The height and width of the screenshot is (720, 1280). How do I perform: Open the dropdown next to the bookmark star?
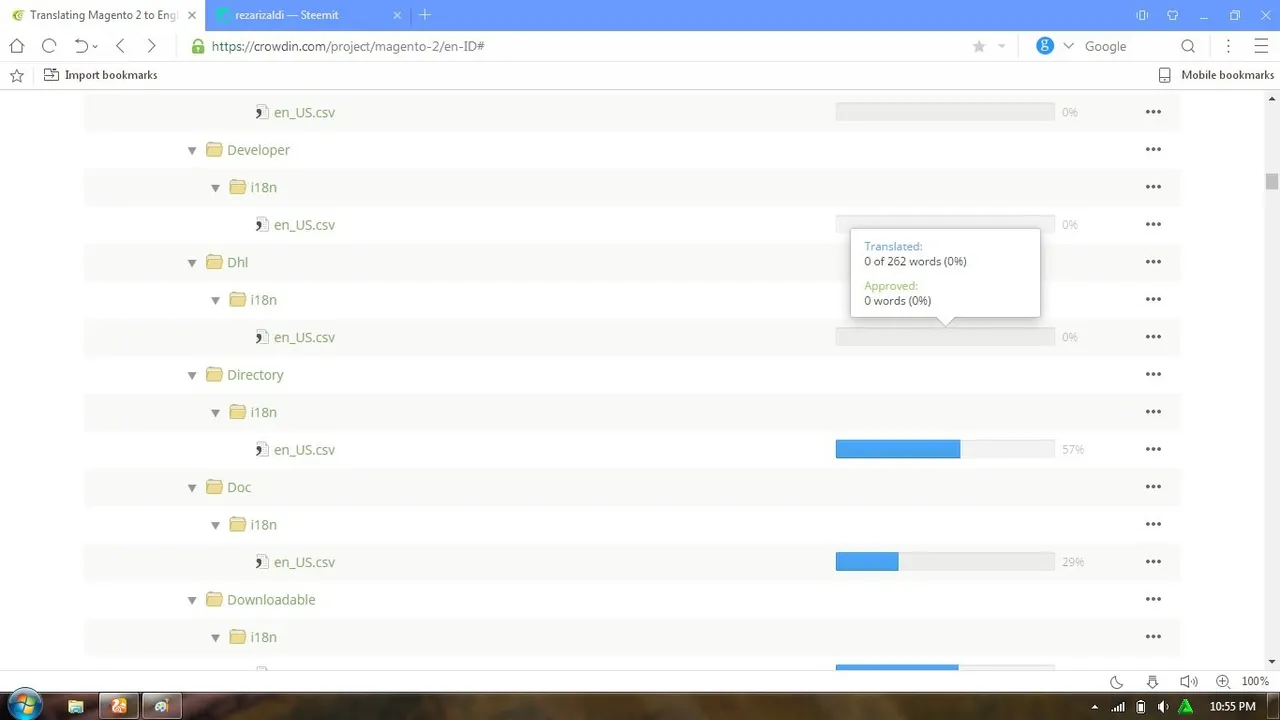pos(1001,46)
